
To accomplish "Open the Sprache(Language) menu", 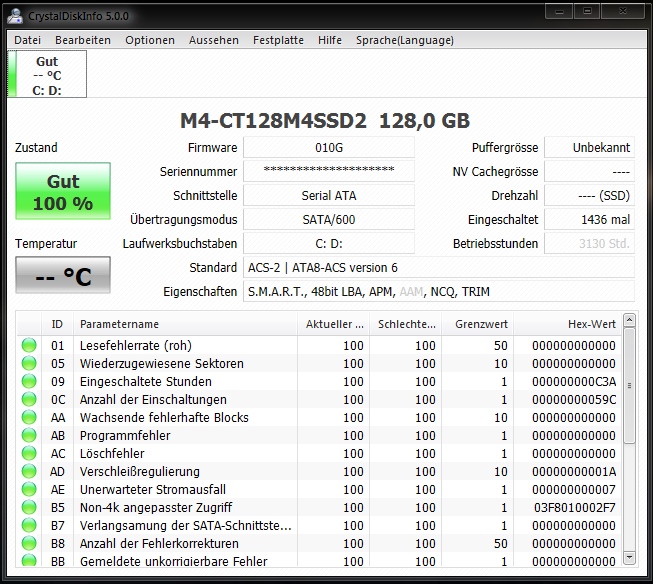I will pos(405,40).
